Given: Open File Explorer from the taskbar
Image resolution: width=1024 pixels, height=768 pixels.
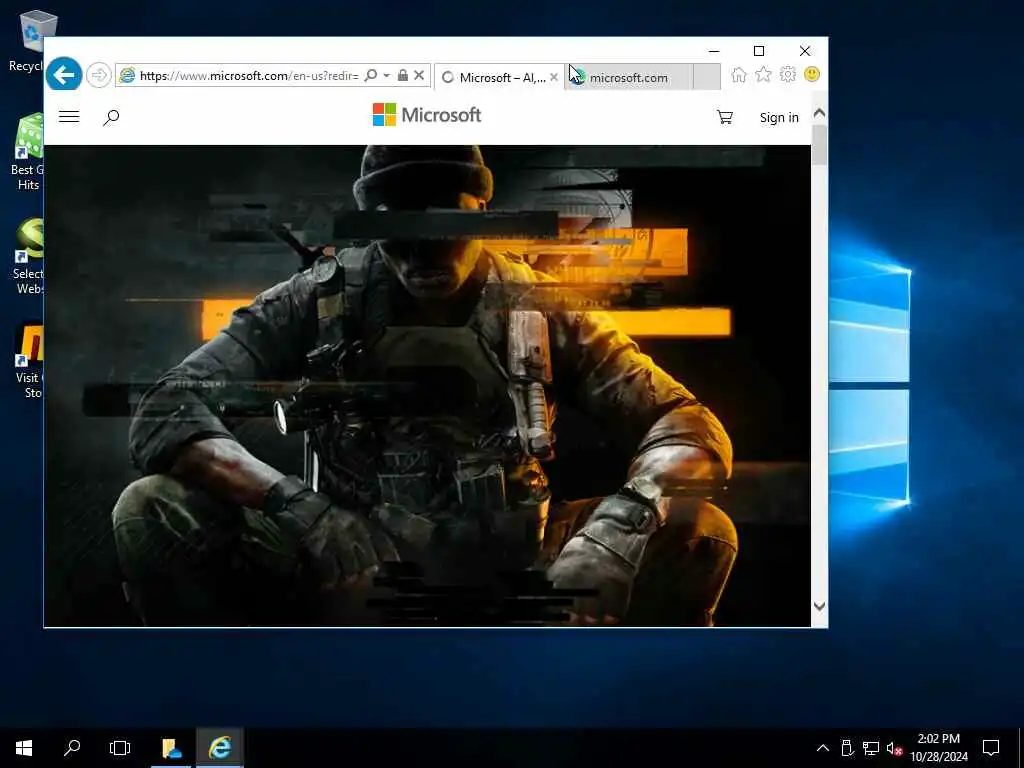Looking at the screenshot, I should point(172,748).
